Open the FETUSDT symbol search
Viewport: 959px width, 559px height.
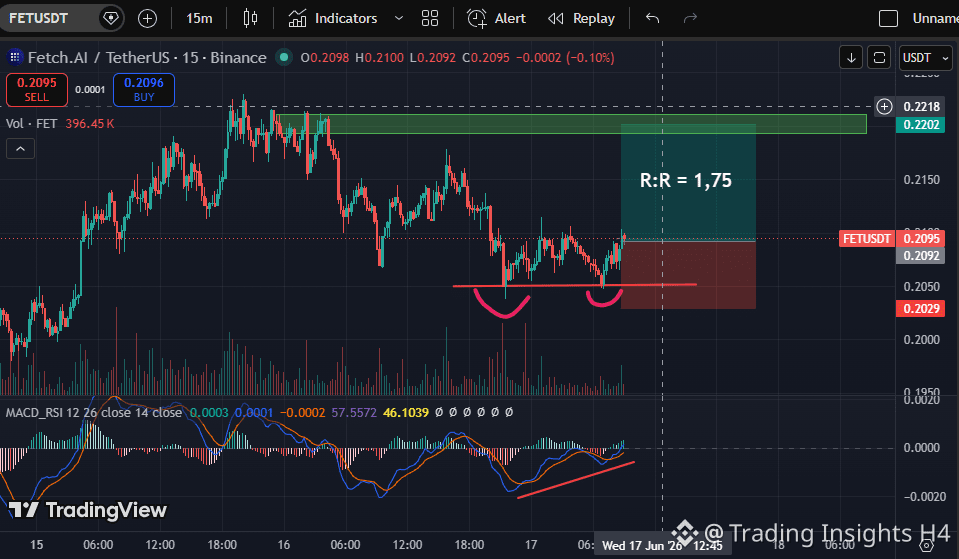pyautogui.click(x=38, y=18)
